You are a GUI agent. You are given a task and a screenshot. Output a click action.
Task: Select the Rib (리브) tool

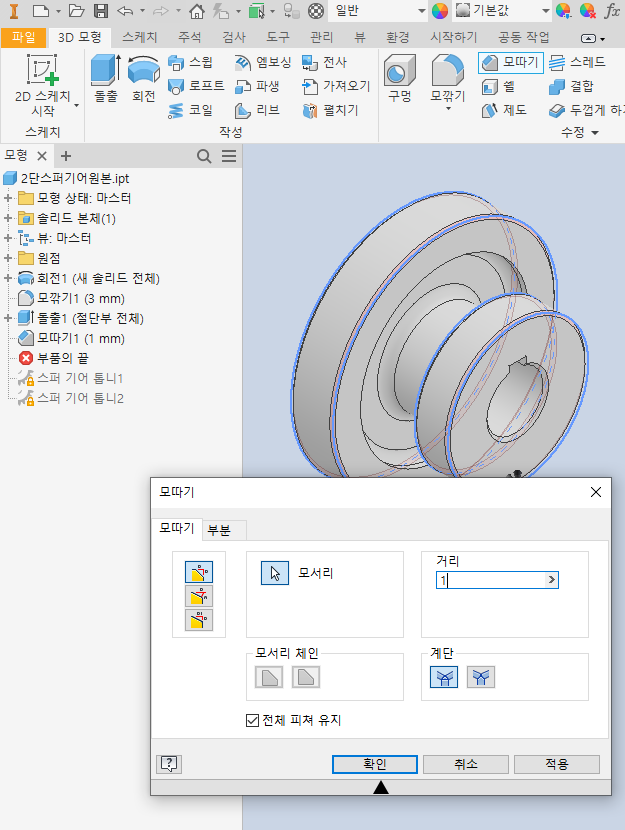(x=257, y=110)
